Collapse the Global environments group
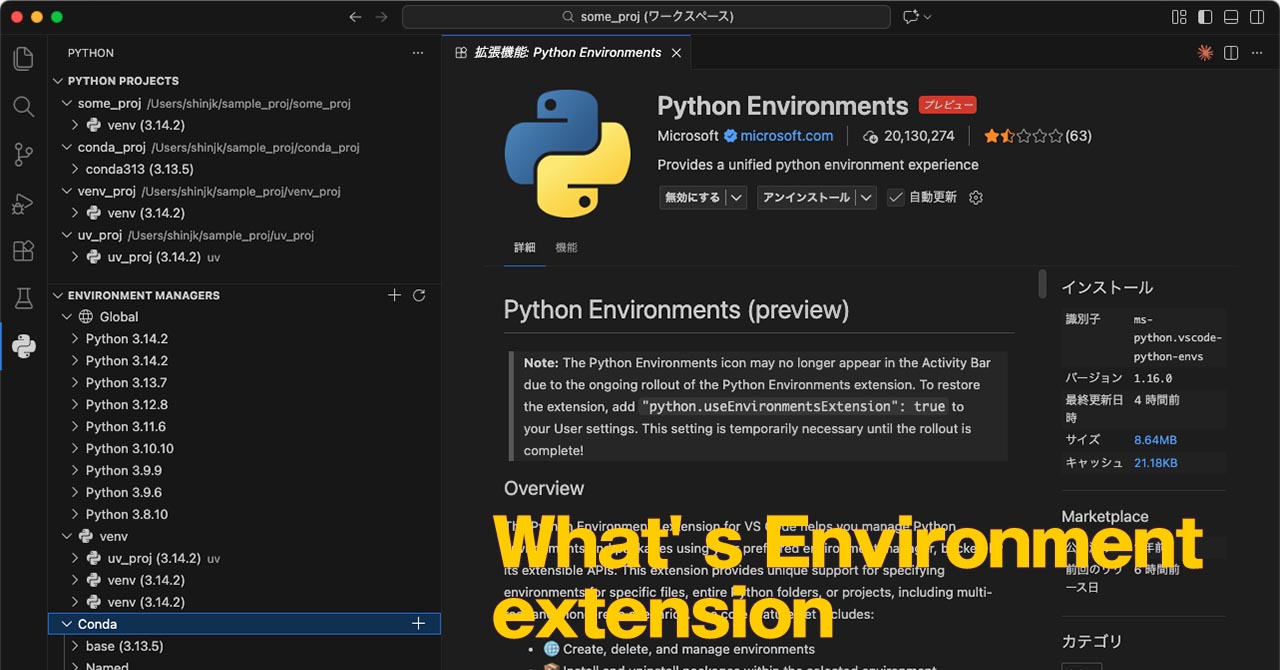Screen dimensions: 1280x670 tap(66, 316)
